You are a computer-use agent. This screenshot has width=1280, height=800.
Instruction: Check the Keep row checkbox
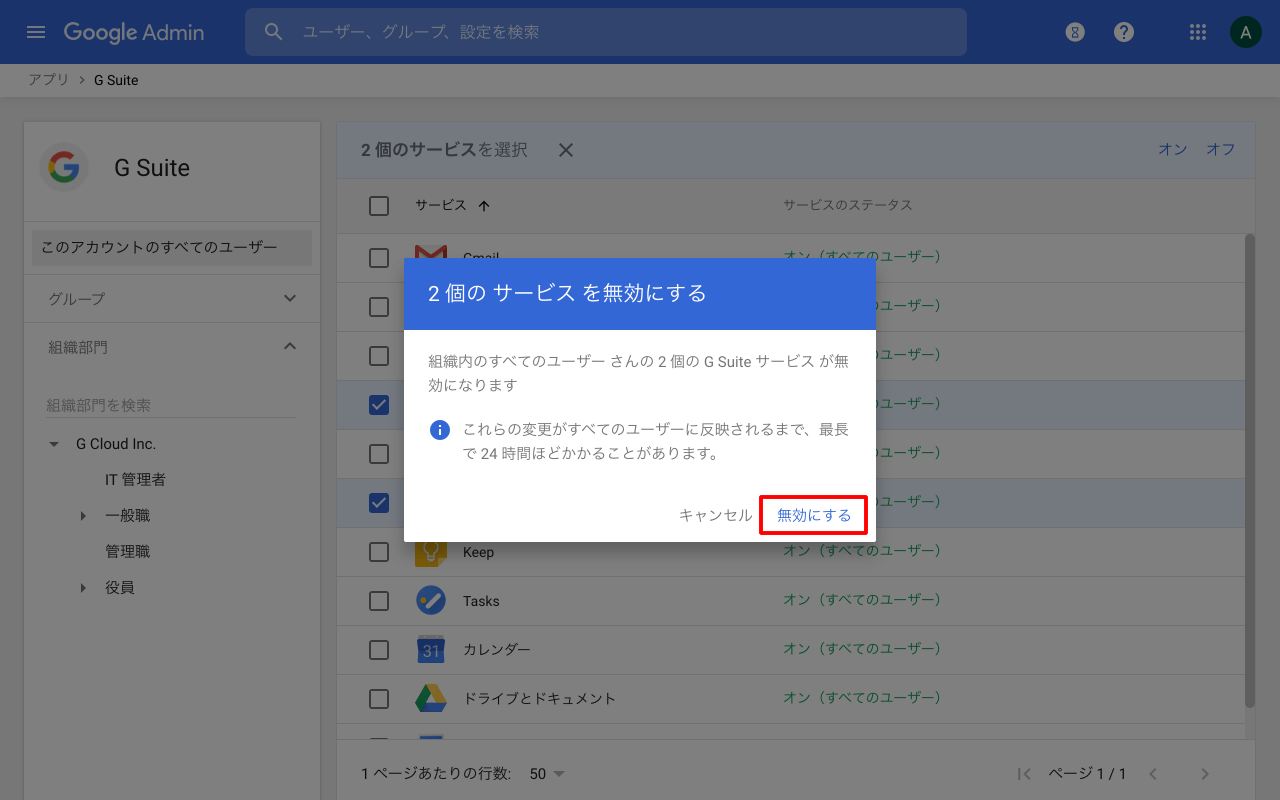[x=379, y=552]
